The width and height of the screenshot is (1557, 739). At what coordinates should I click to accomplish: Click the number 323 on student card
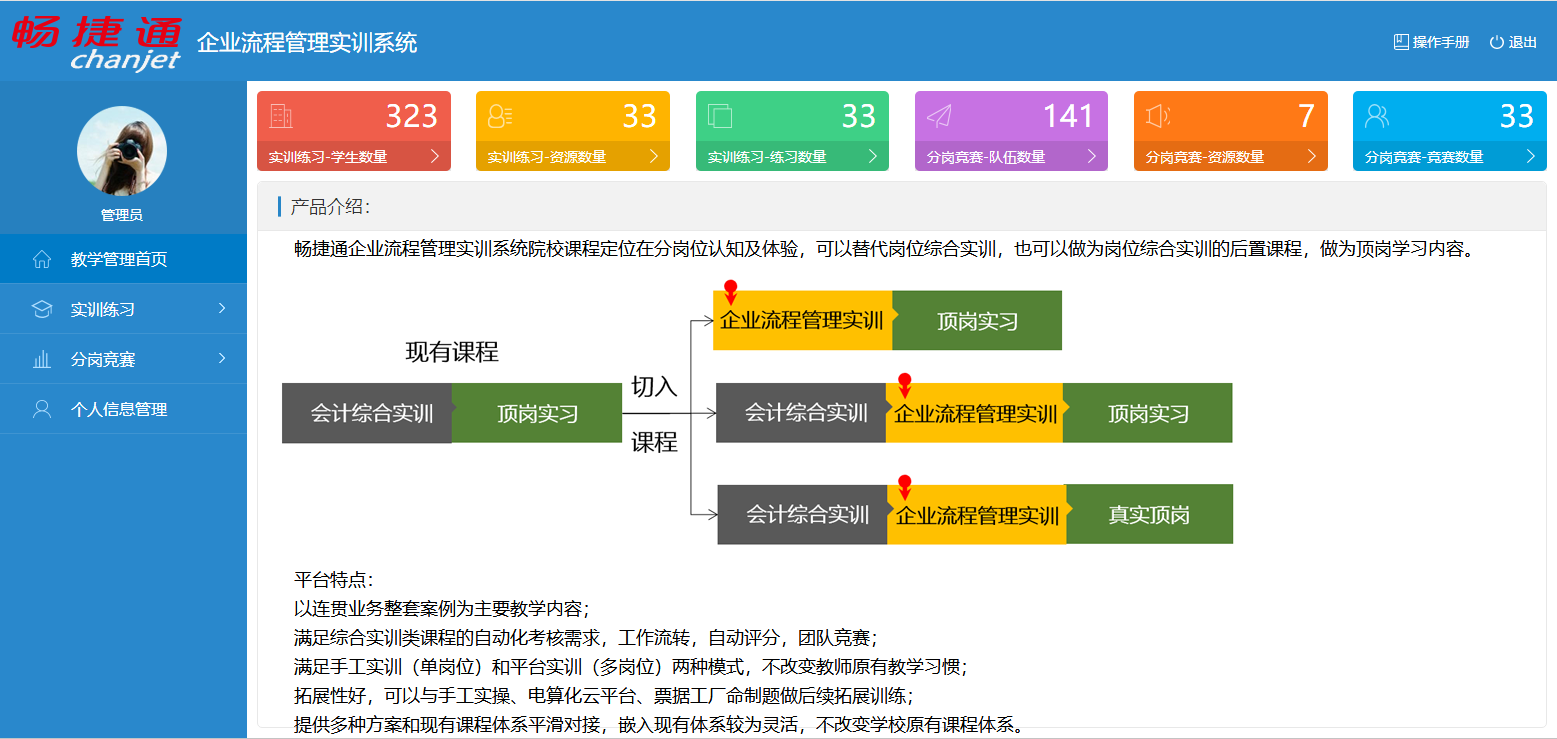tap(412, 117)
